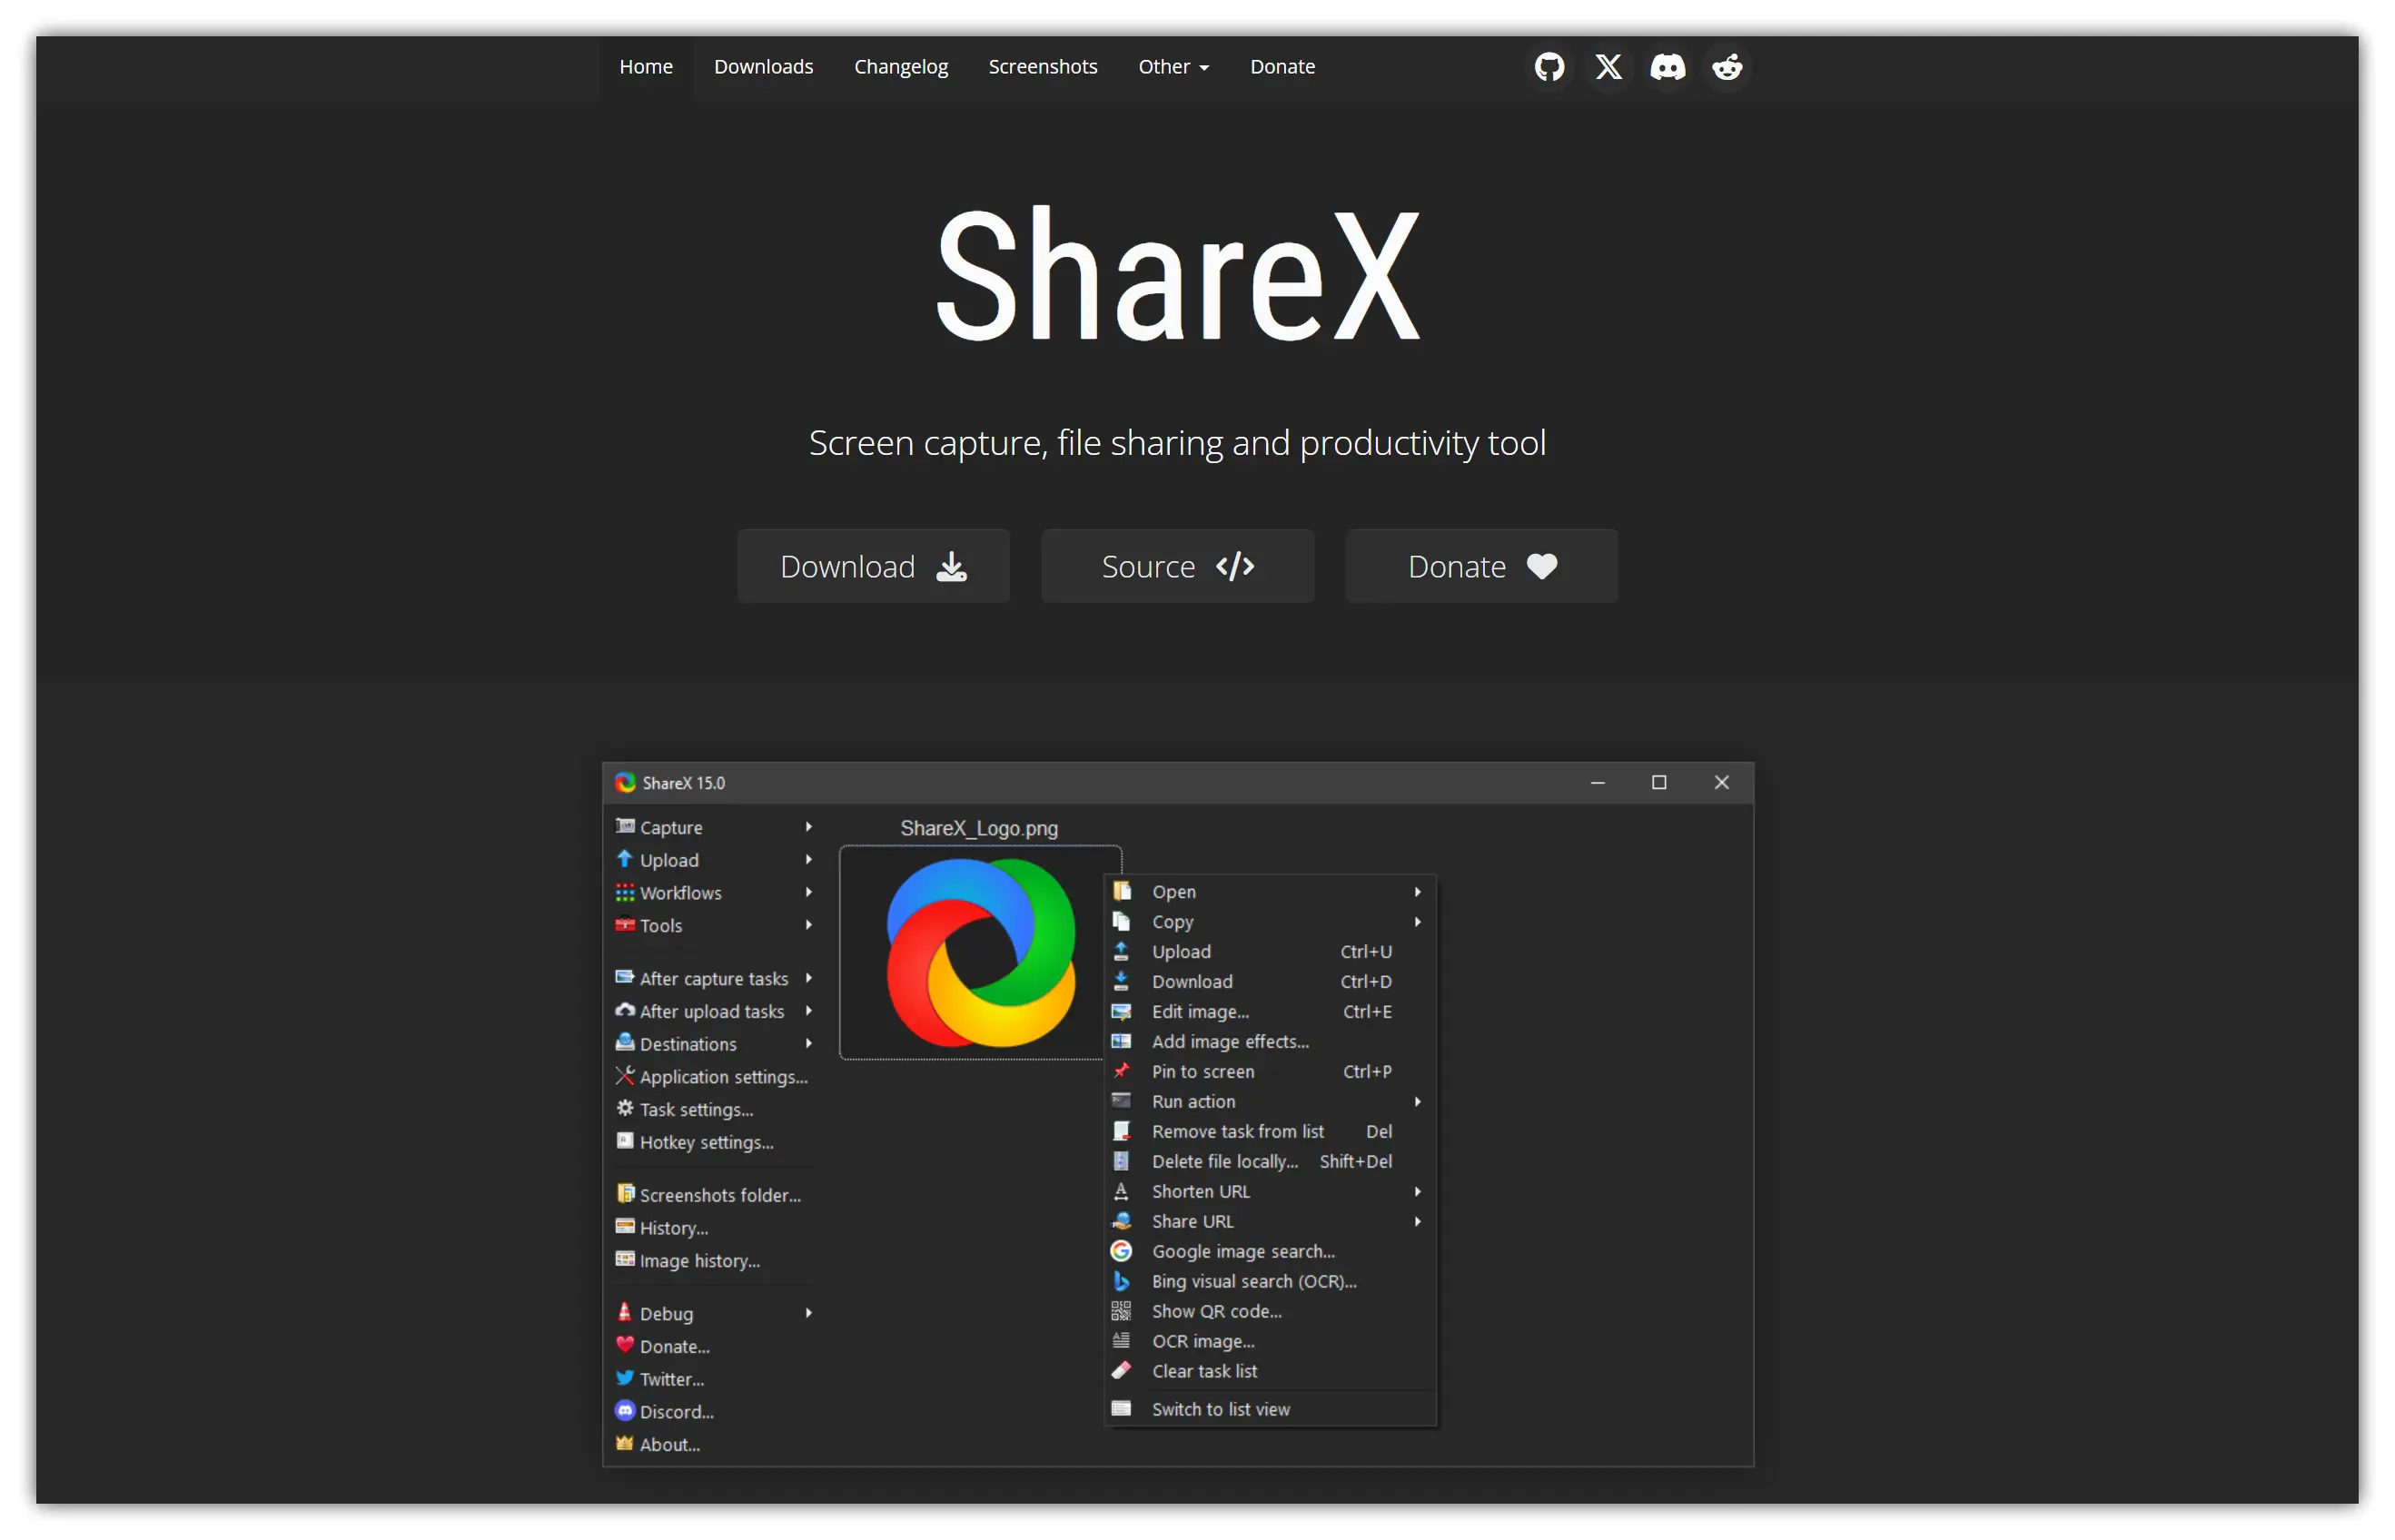Click the Show QR code icon
The width and height of the screenshot is (2395, 1540).
(1121, 1311)
